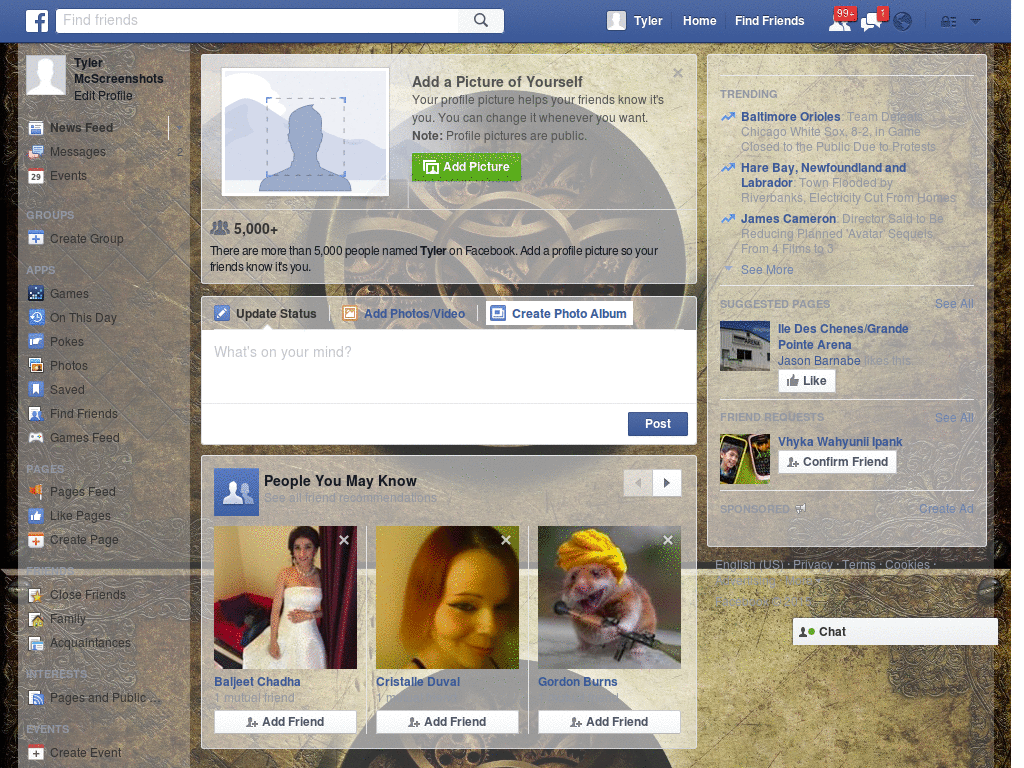Screen dimensions: 1024x768
Task: Go to Home in top bar
Action: point(699,21)
